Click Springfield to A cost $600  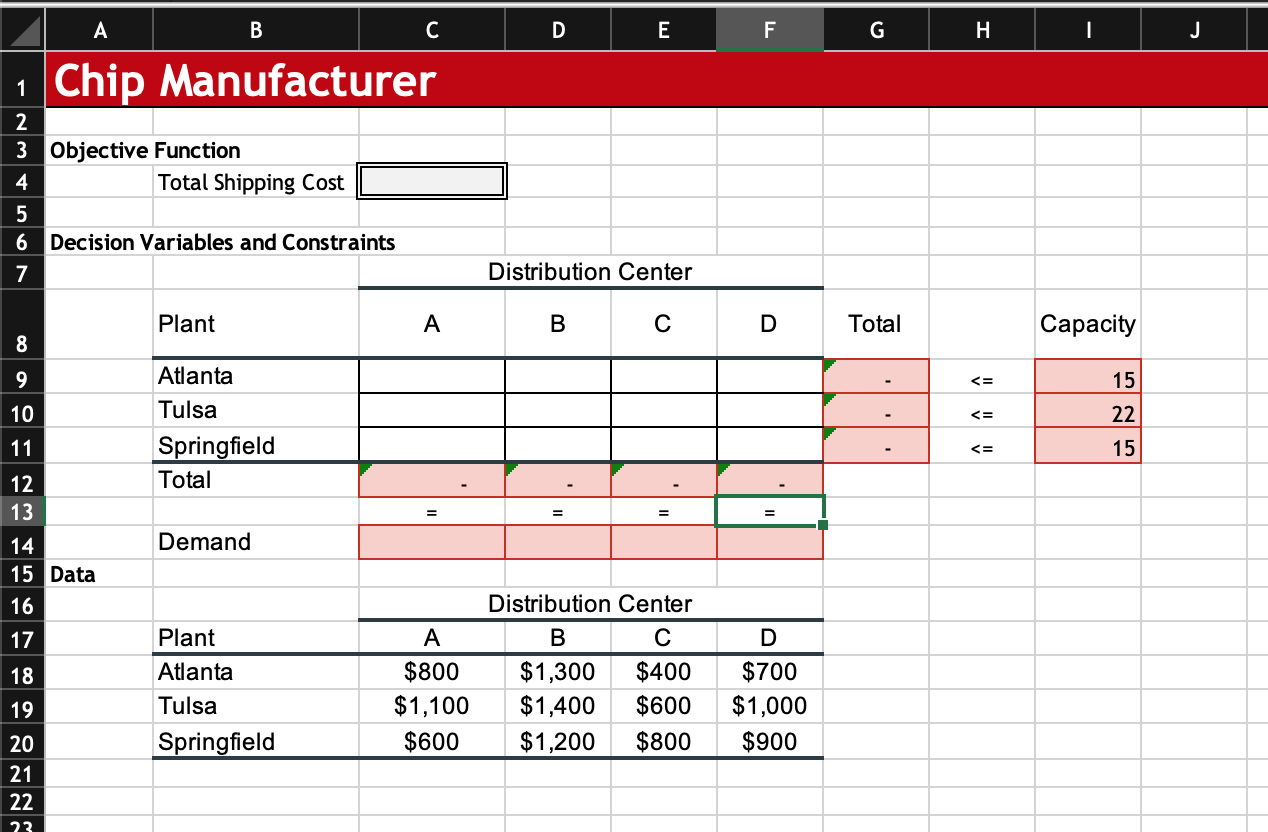point(432,741)
